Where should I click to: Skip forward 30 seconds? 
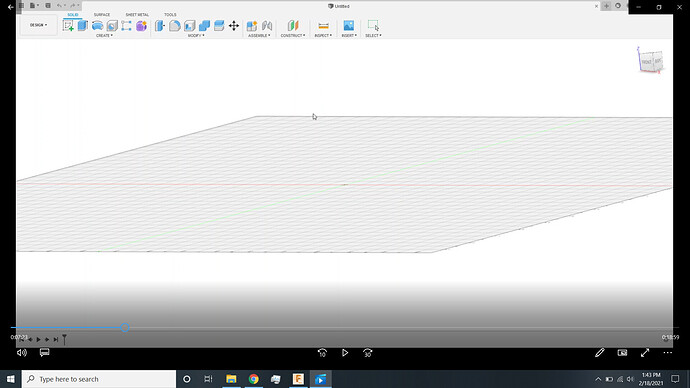tap(367, 353)
